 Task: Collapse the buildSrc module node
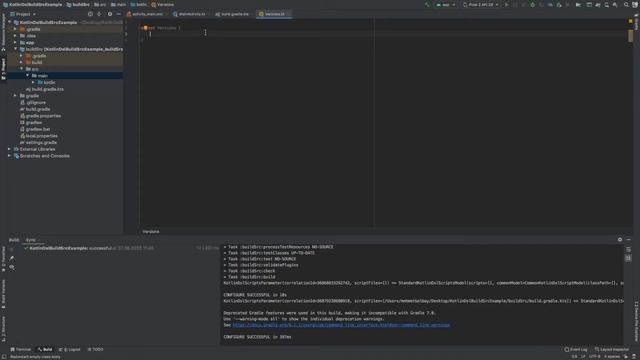coord(16,49)
